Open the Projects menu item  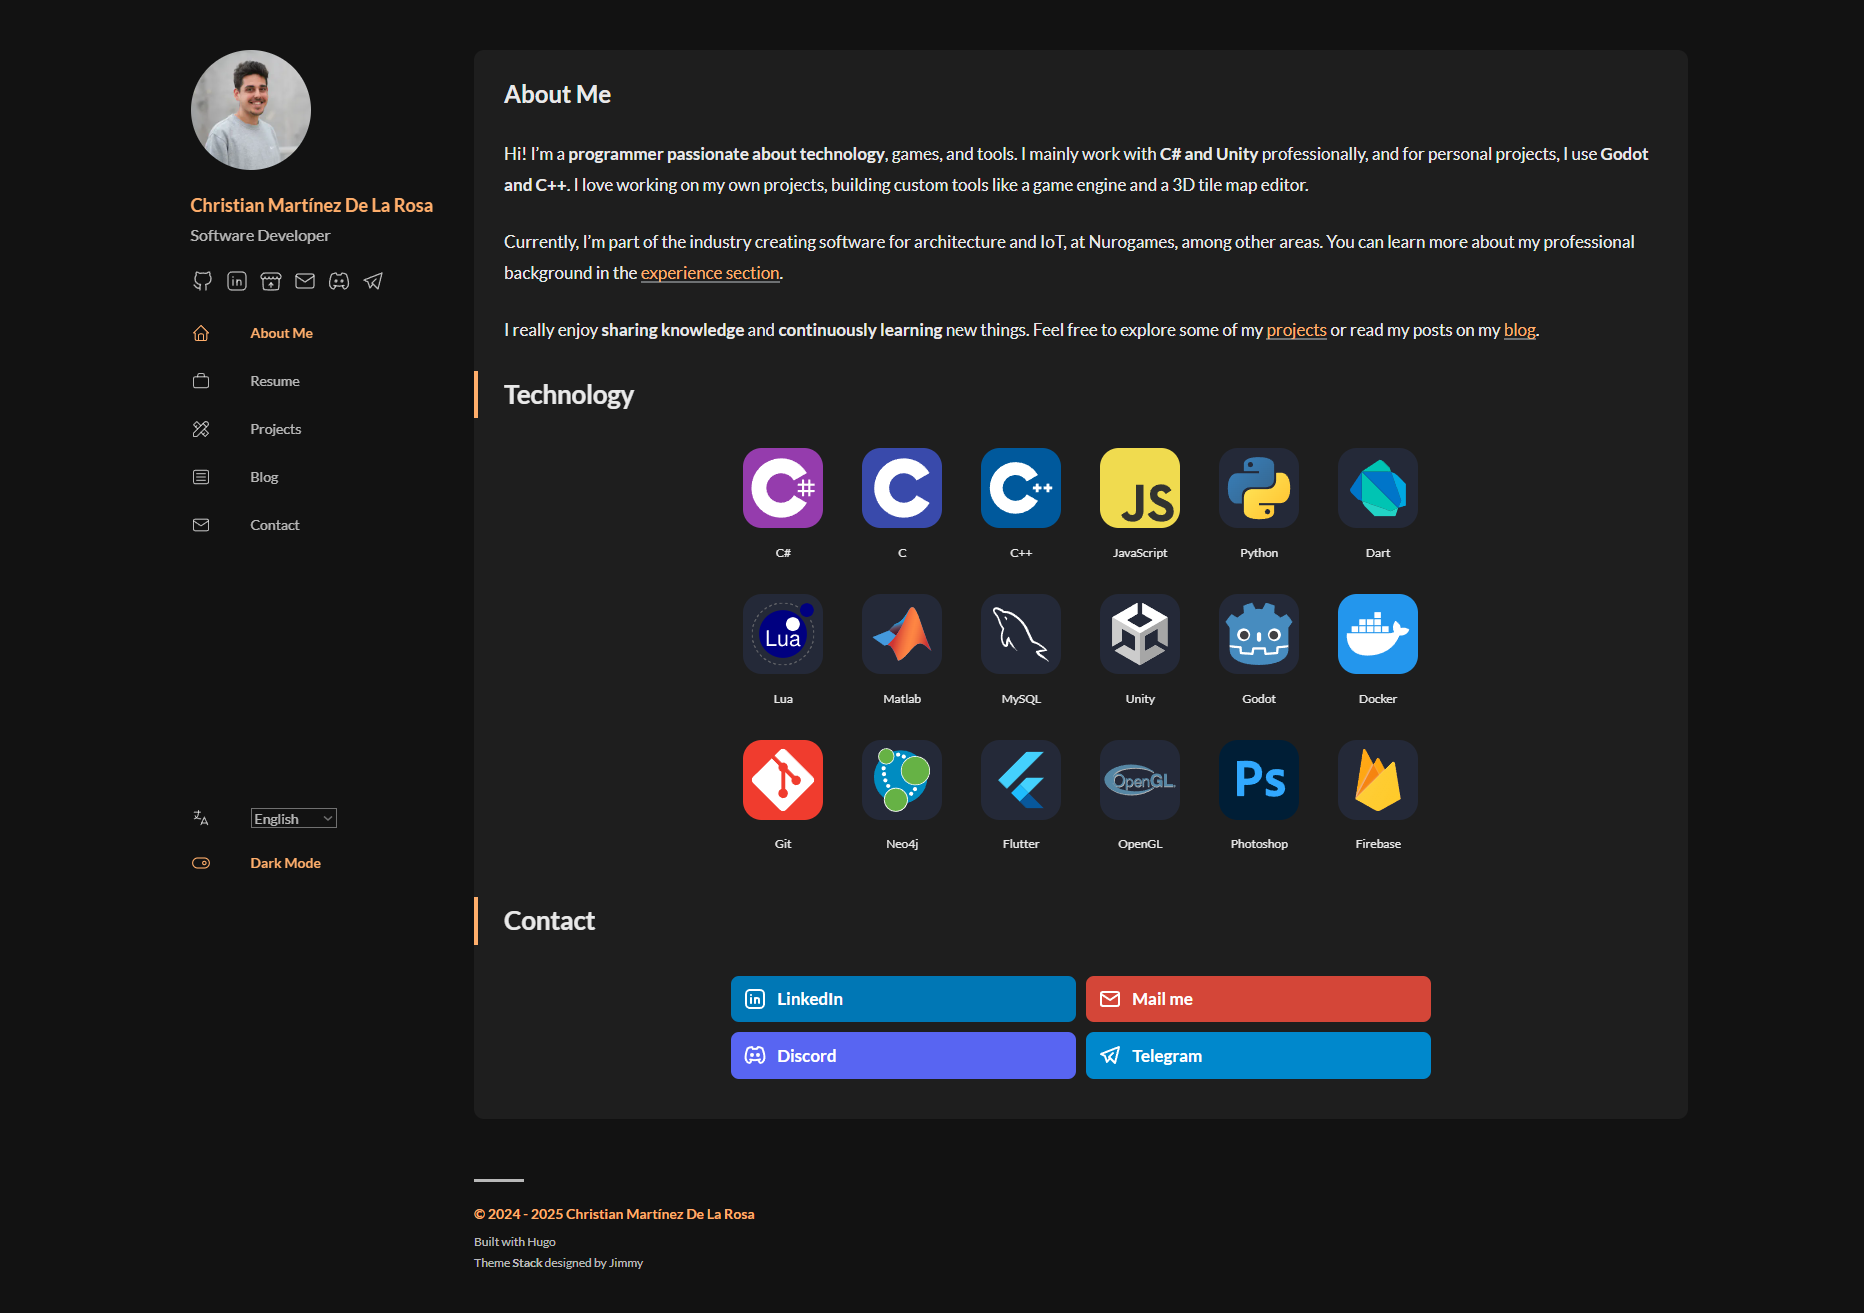[x=275, y=429]
